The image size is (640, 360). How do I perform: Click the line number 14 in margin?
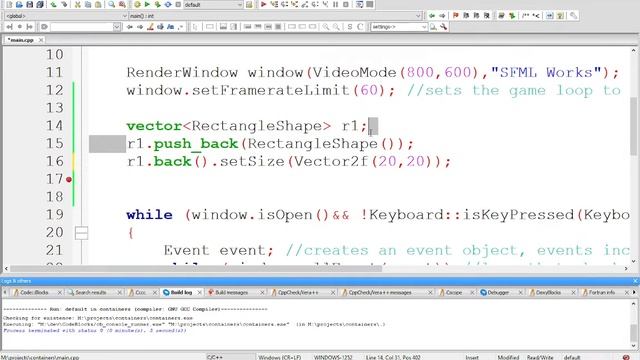point(54,126)
